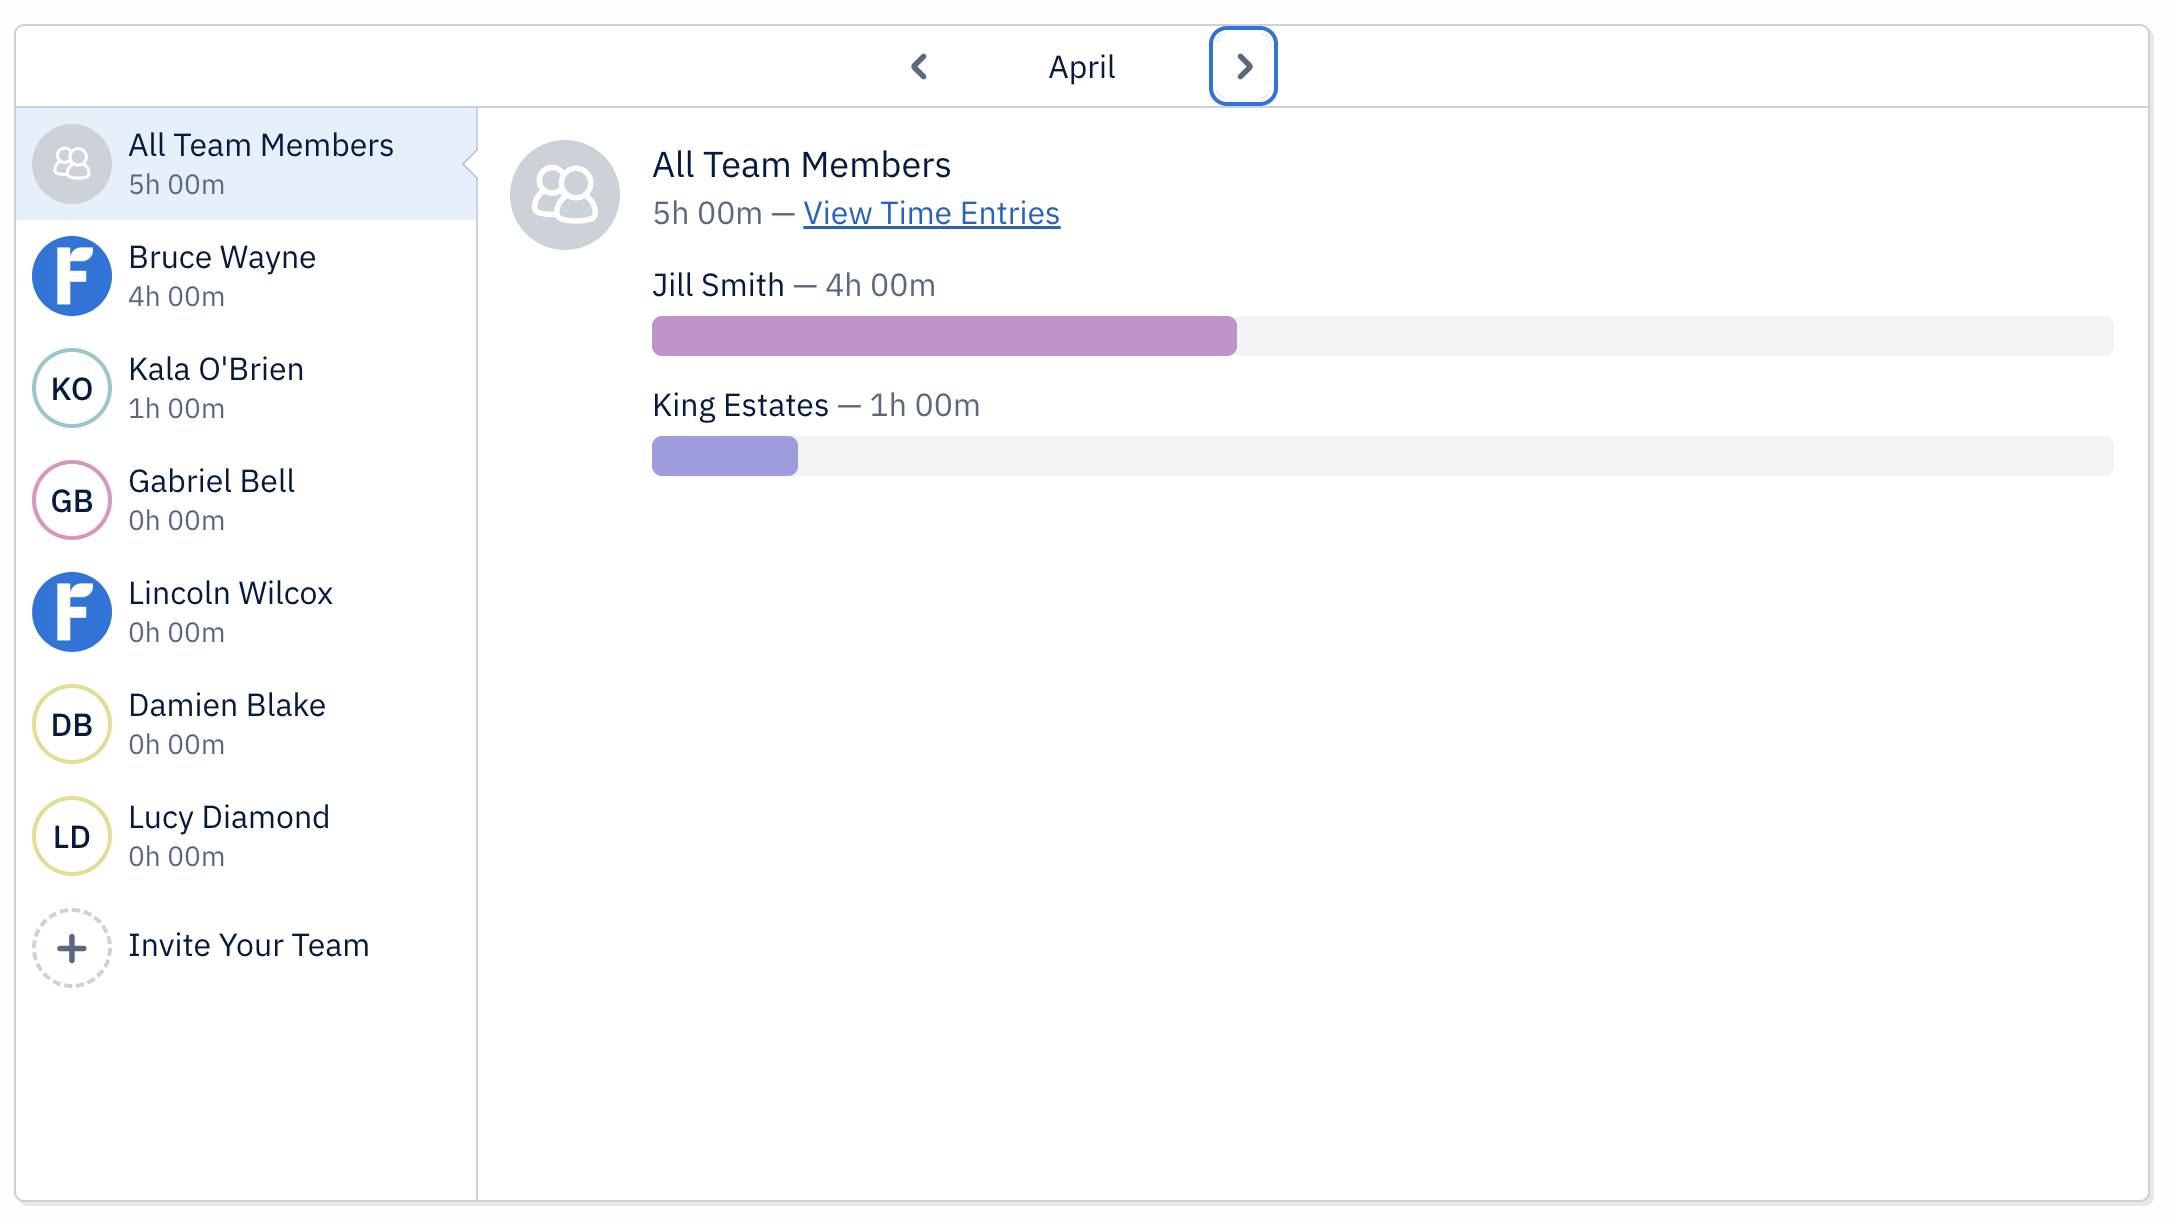This screenshot has height=1222, width=2172.
Task: Select Lincoln Wilcox's FreshBooks avatar icon
Action: pyautogui.click(x=71, y=611)
